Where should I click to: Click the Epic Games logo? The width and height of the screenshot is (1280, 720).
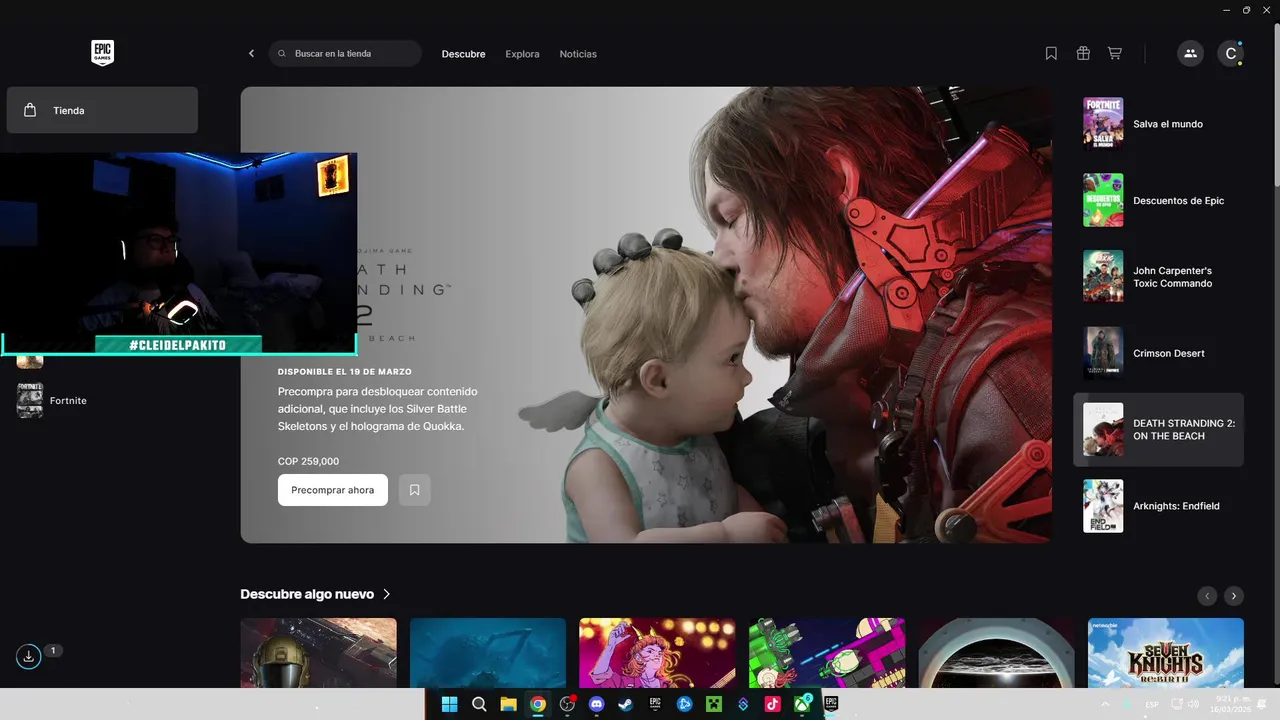pyautogui.click(x=102, y=53)
